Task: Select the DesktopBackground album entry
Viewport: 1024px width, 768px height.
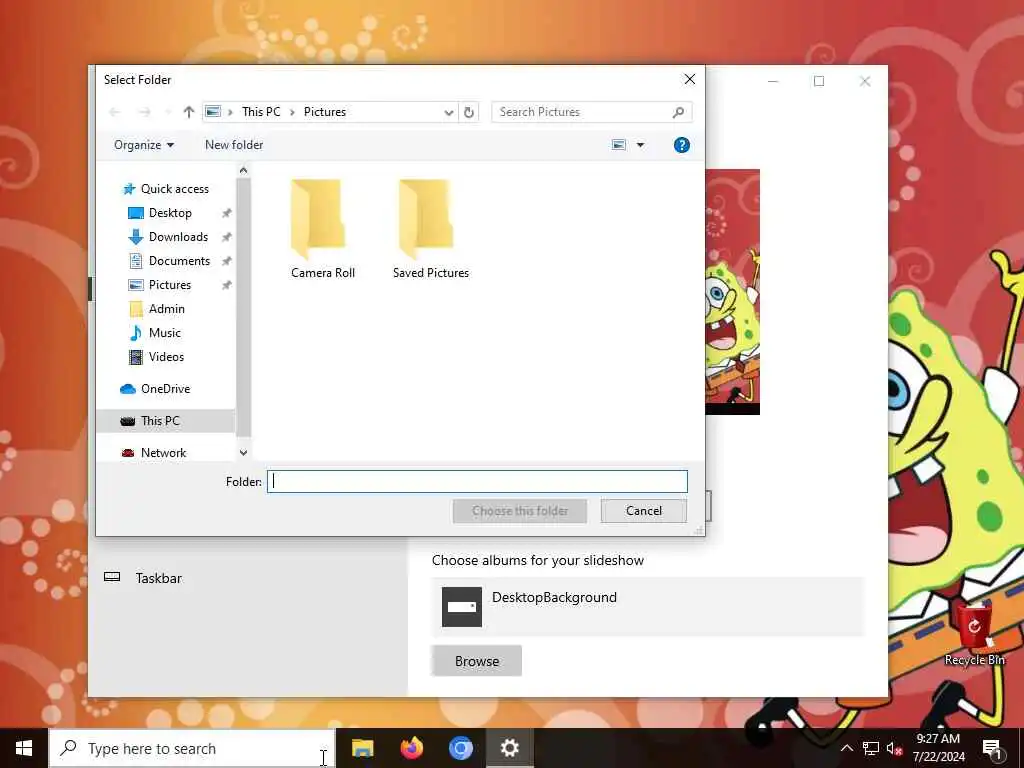Action: (x=648, y=607)
